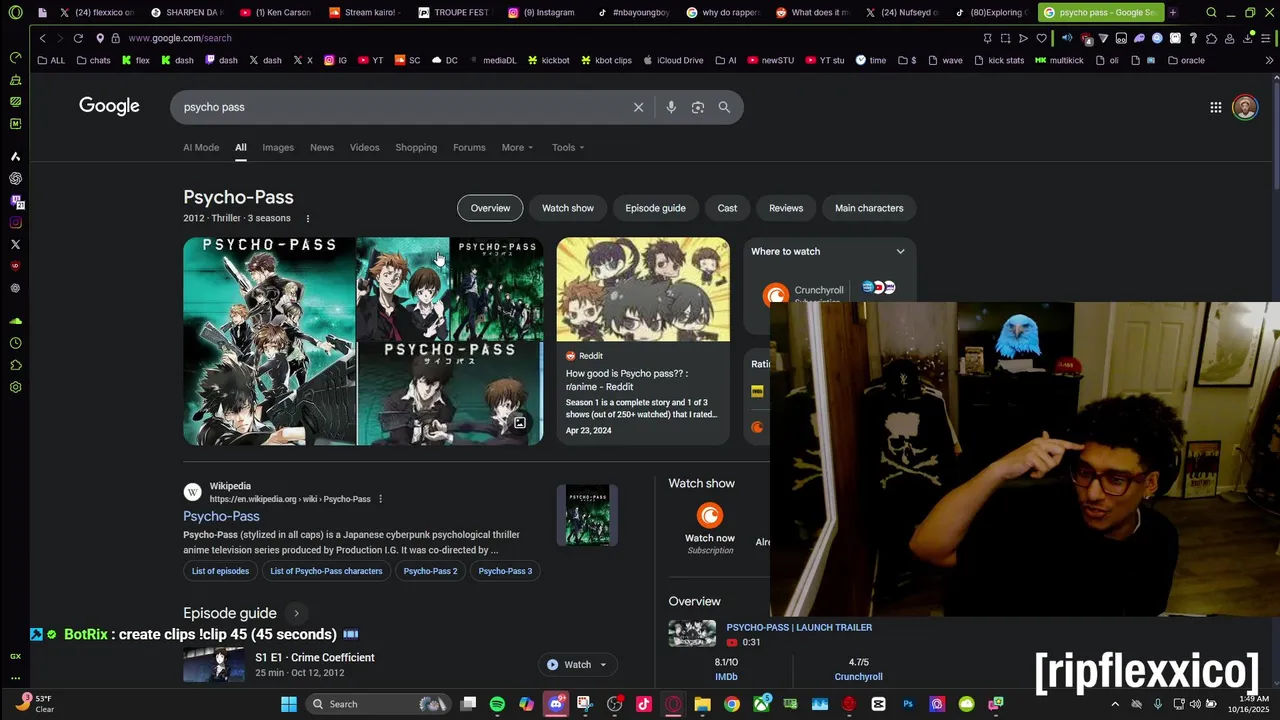1280x720 pixels.
Task: Reload the page with the refresh icon
Action: click(x=78, y=38)
